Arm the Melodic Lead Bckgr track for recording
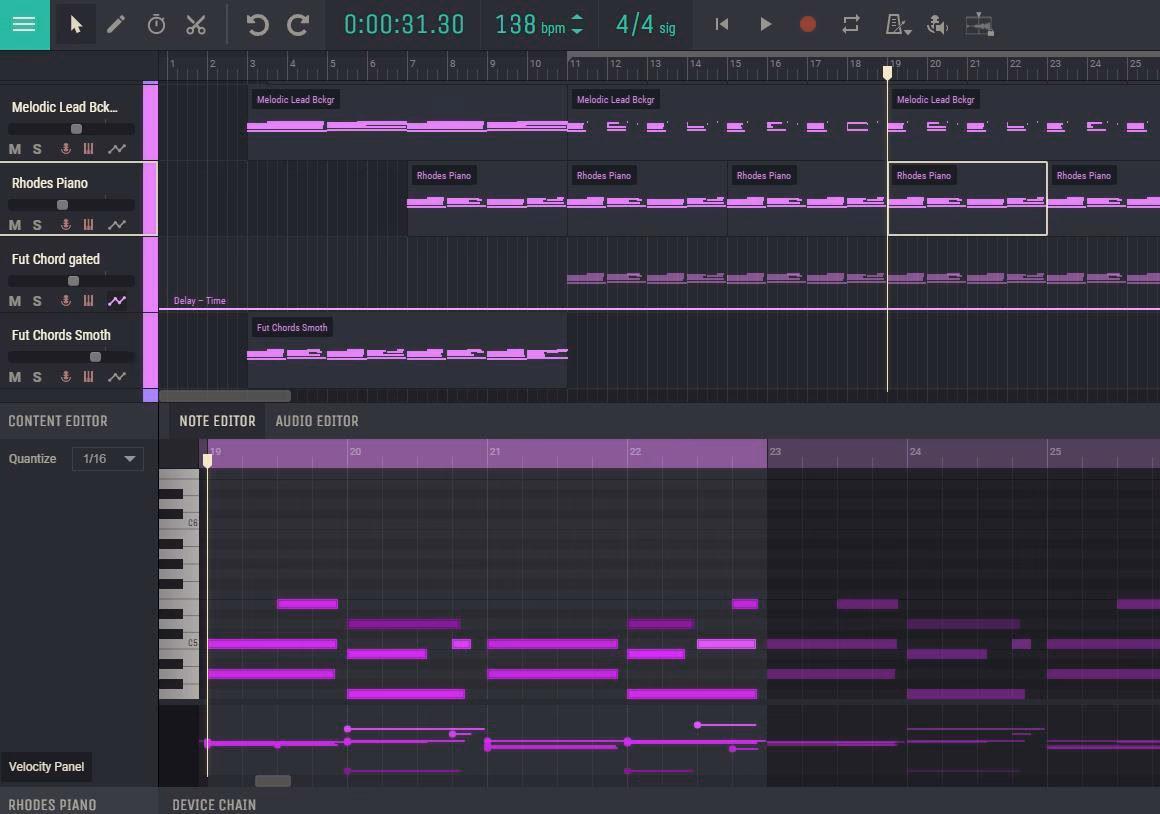The image size is (1160, 814). click(x=66, y=149)
